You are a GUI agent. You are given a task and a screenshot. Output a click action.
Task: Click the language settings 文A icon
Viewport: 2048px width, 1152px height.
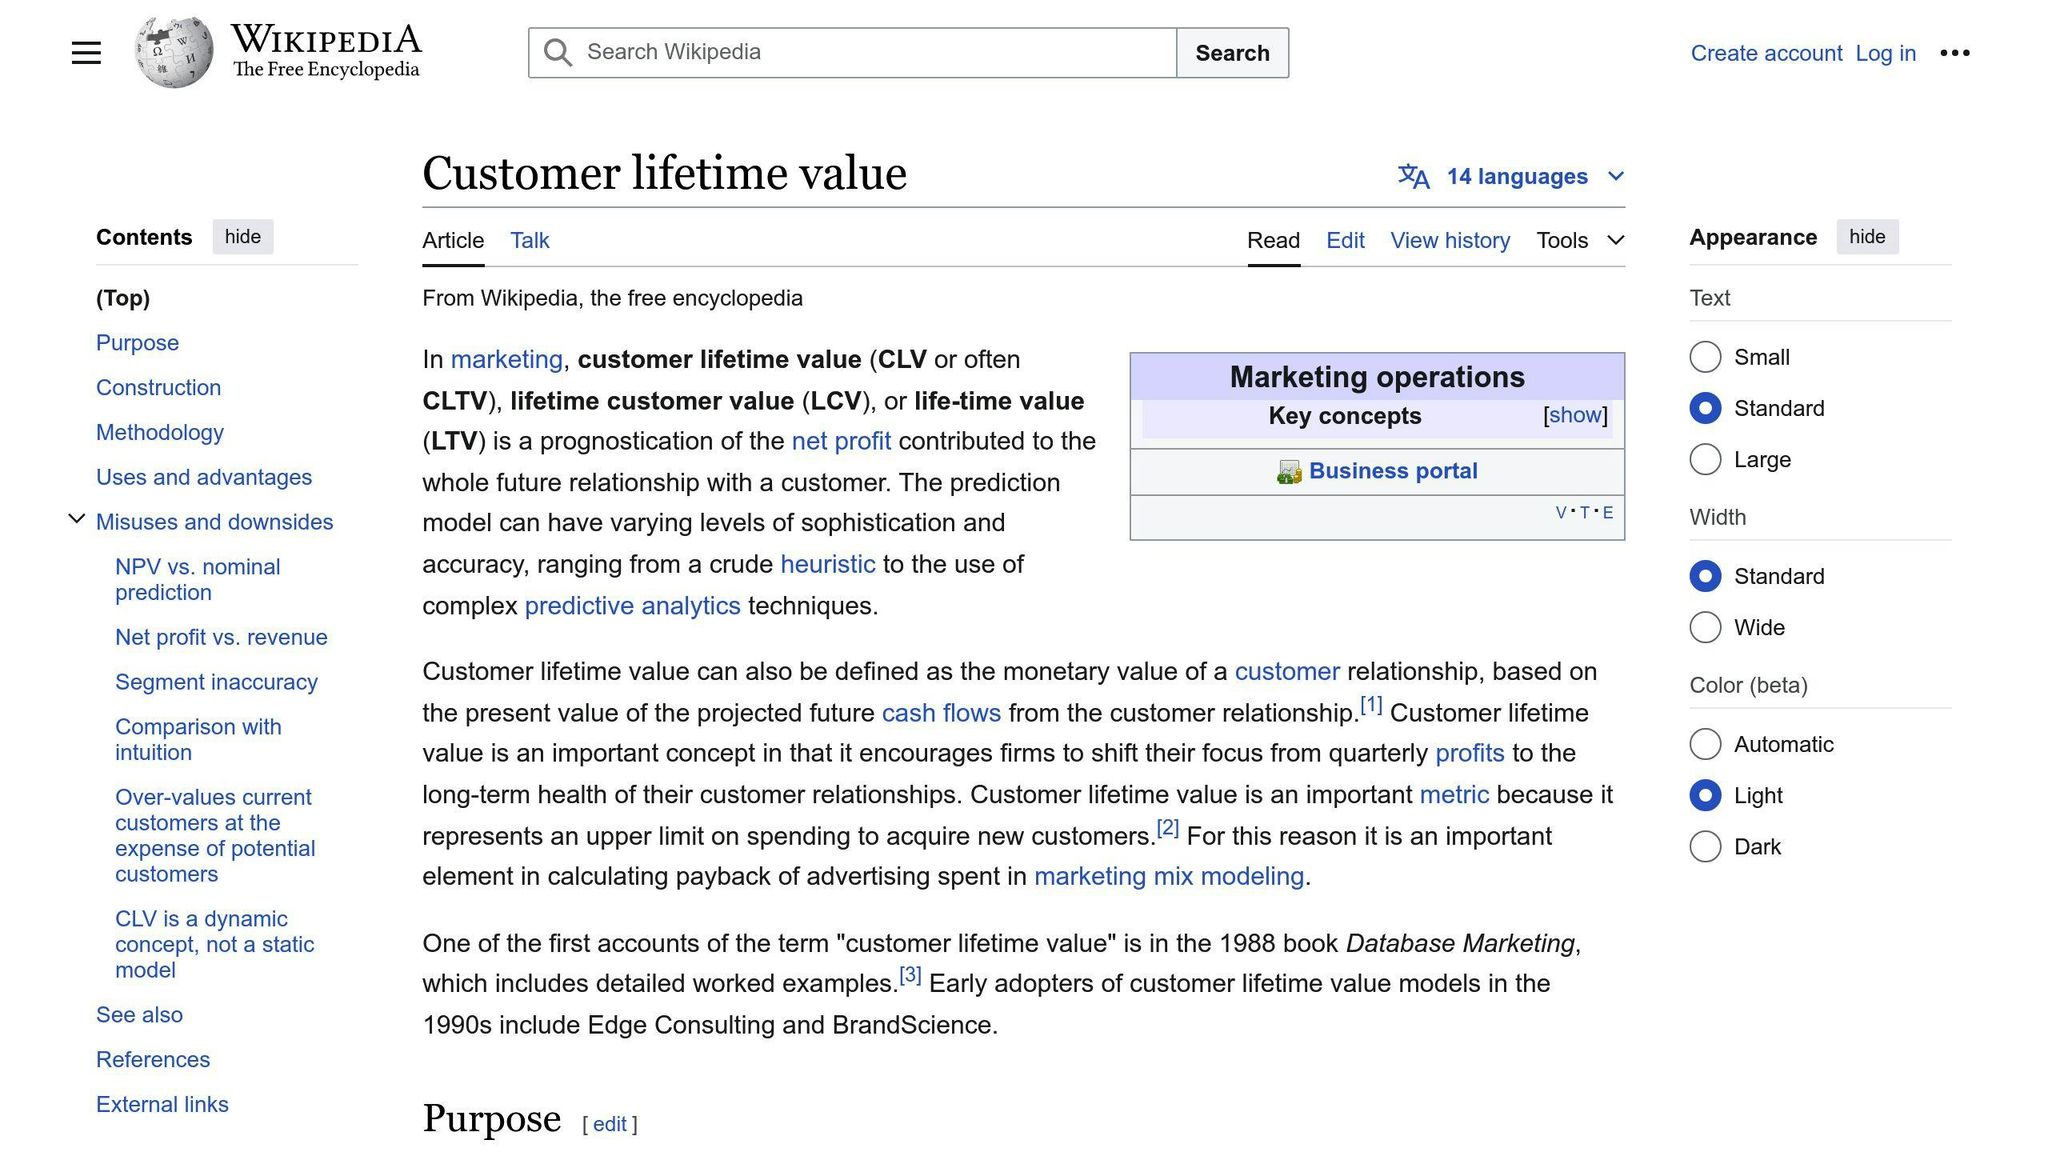coord(1415,176)
